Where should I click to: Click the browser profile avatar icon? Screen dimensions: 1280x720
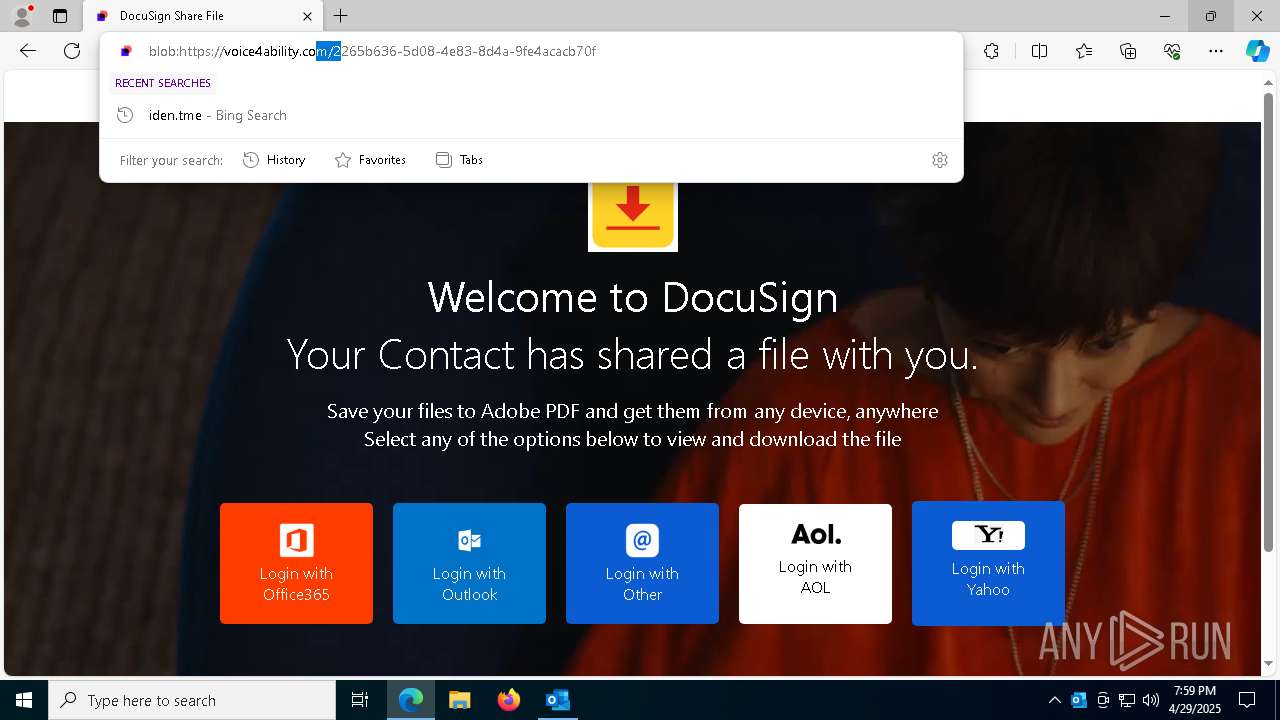click(x=22, y=16)
